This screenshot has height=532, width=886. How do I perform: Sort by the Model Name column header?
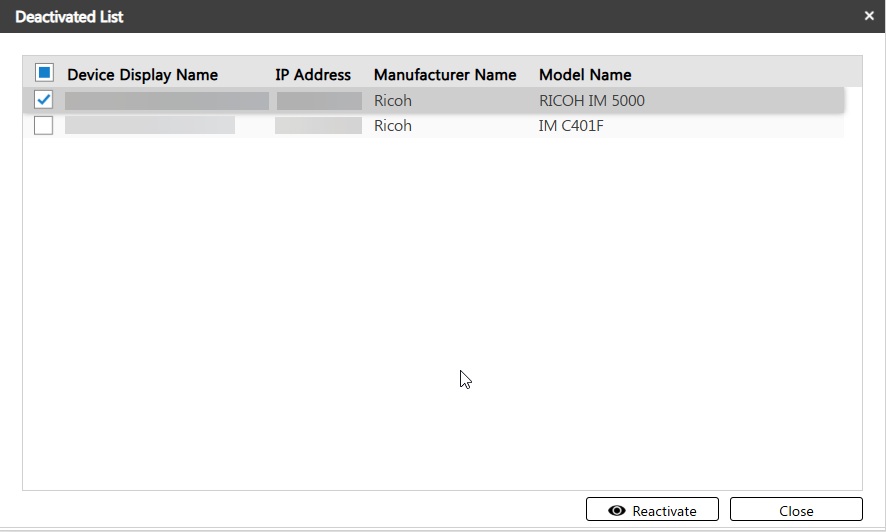(585, 75)
